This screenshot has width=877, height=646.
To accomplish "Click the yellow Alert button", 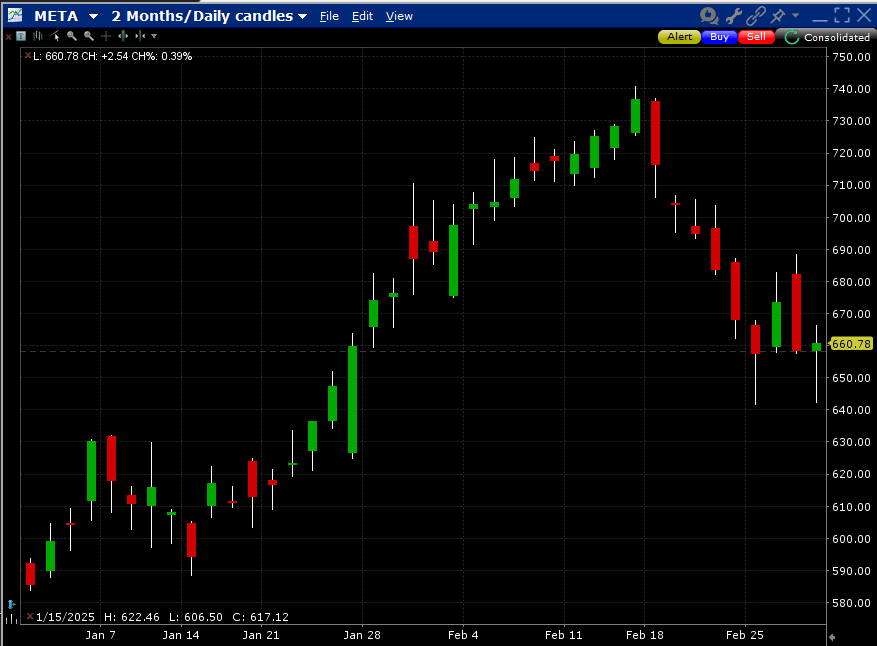I will (x=679, y=37).
